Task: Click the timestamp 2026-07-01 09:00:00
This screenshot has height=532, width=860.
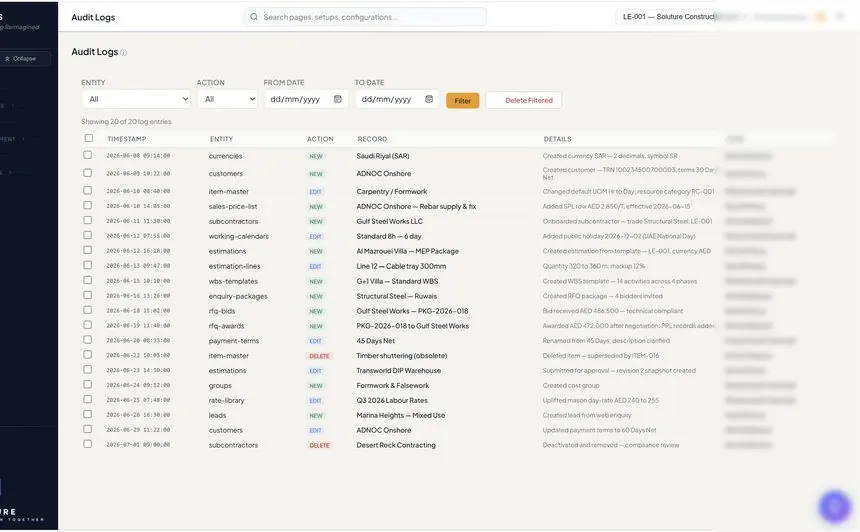Action: (x=138, y=445)
